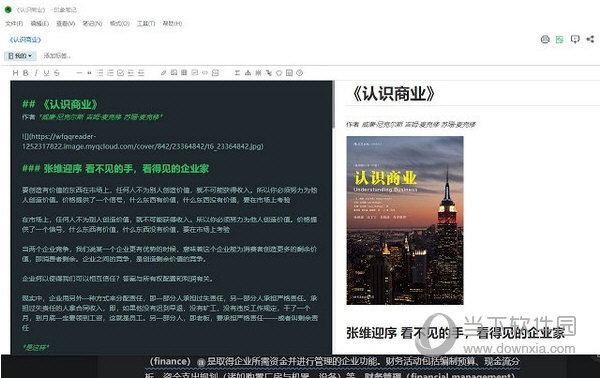Toggle bold formatting with the B icon
The image size is (600, 378).
[x=26, y=73]
